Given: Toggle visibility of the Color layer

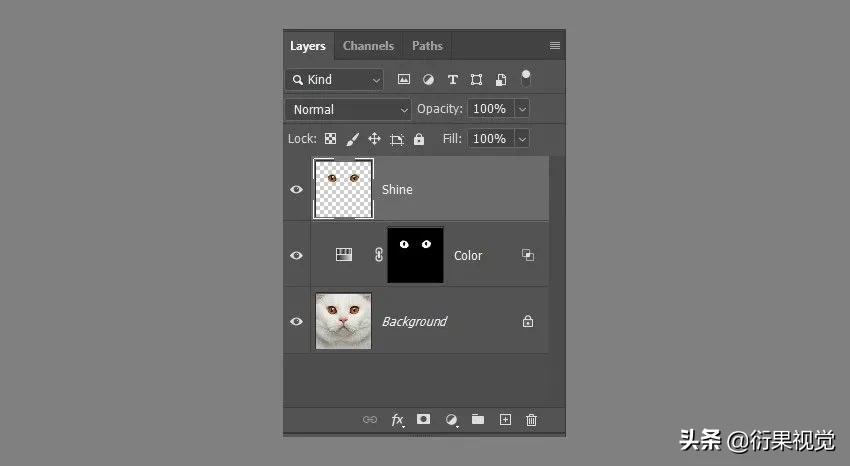Looking at the screenshot, I should (296, 255).
